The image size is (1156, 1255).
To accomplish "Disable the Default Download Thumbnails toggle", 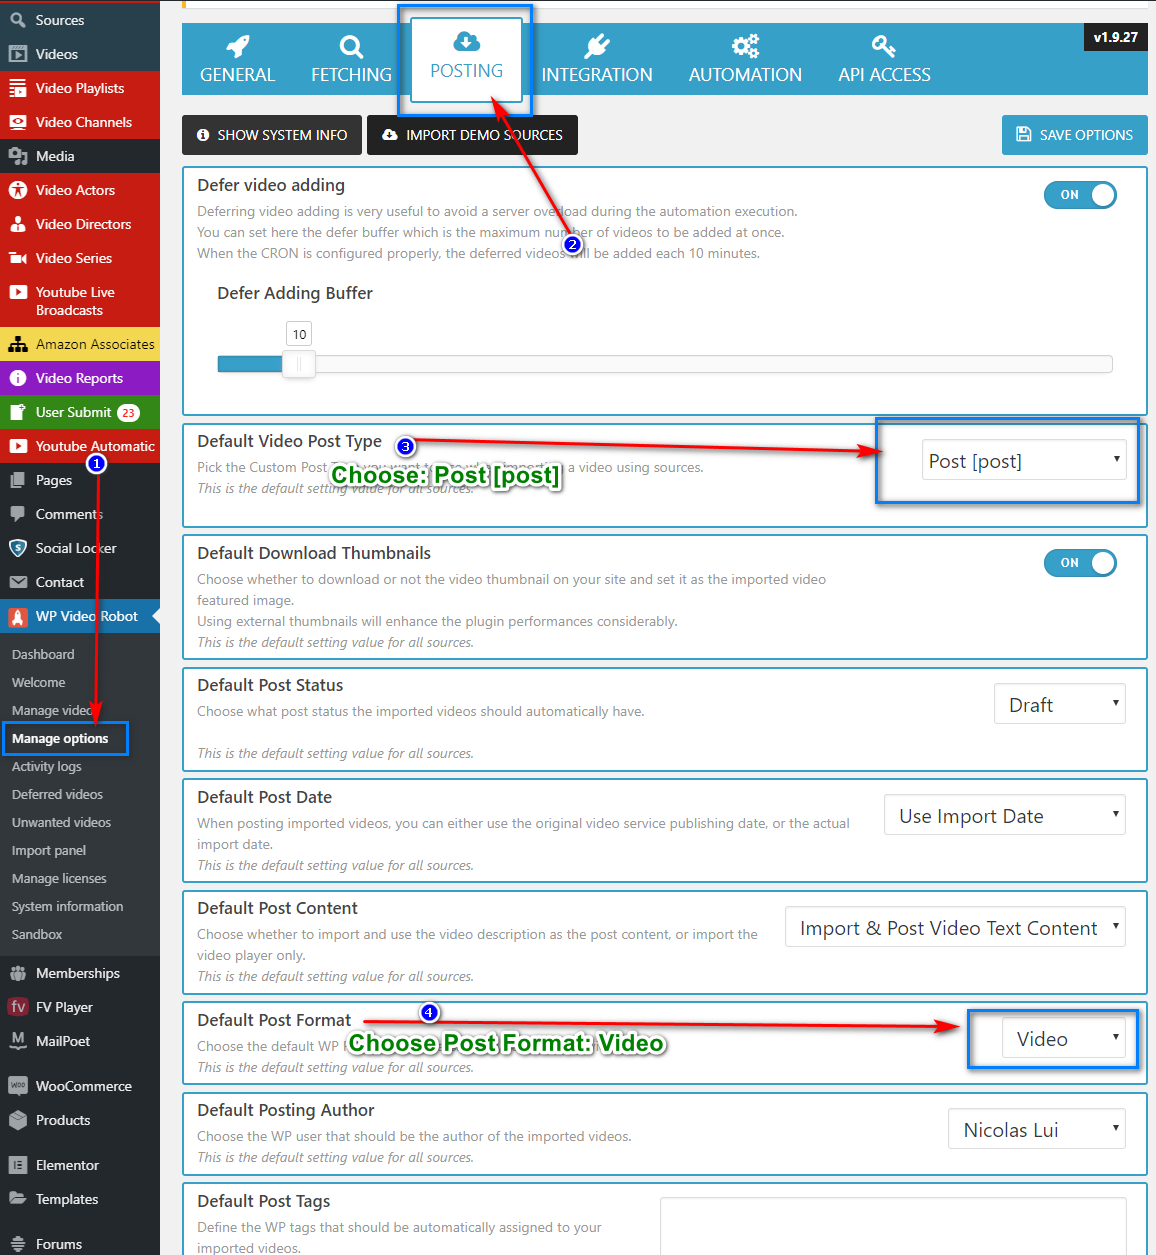I will coord(1080,563).
